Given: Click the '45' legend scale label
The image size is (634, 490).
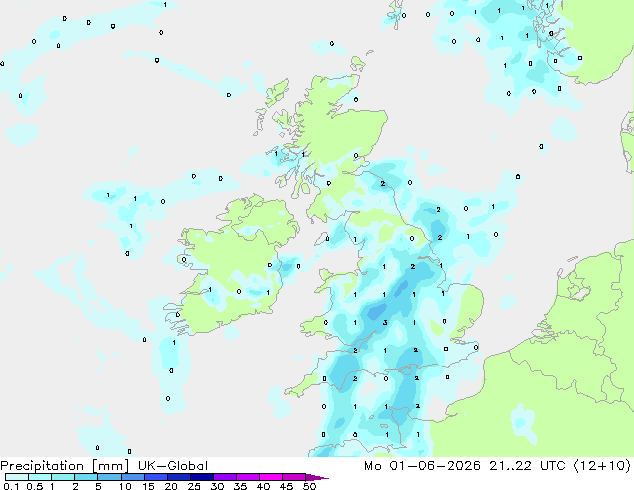Looking at the screenshot, I should coord(286,486).
